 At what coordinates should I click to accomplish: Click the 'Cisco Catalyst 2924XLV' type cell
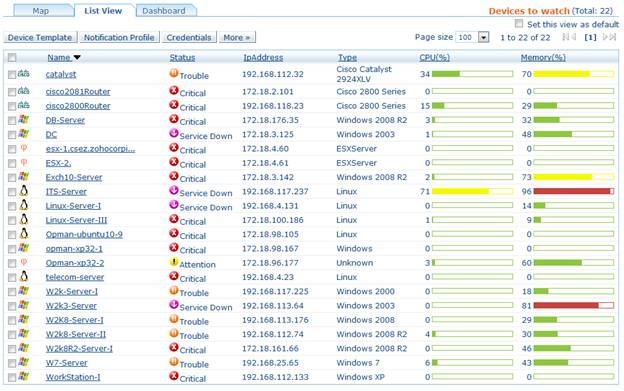coord(364,74)
